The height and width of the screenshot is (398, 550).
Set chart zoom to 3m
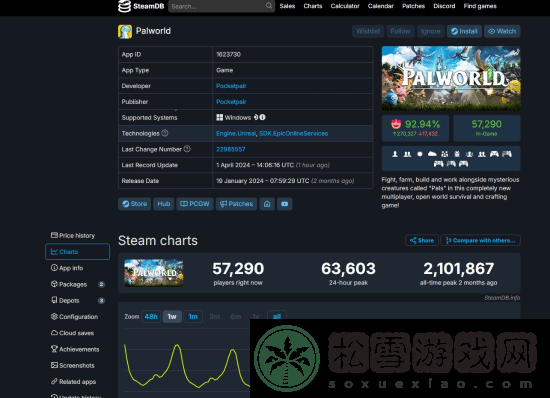(x=215, y=316)
